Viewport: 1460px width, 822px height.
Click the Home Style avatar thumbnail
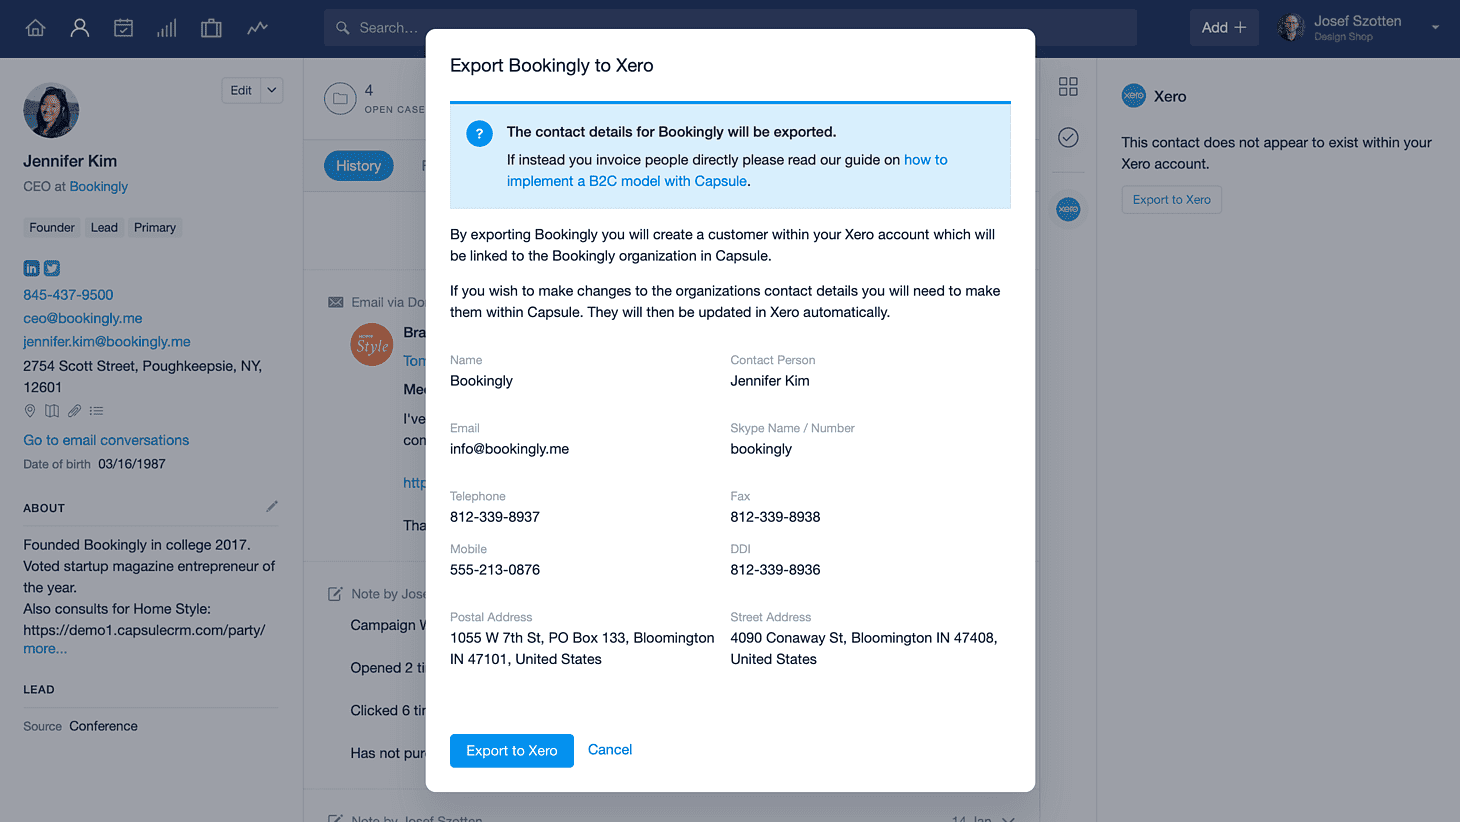click(x=372, y=345)
